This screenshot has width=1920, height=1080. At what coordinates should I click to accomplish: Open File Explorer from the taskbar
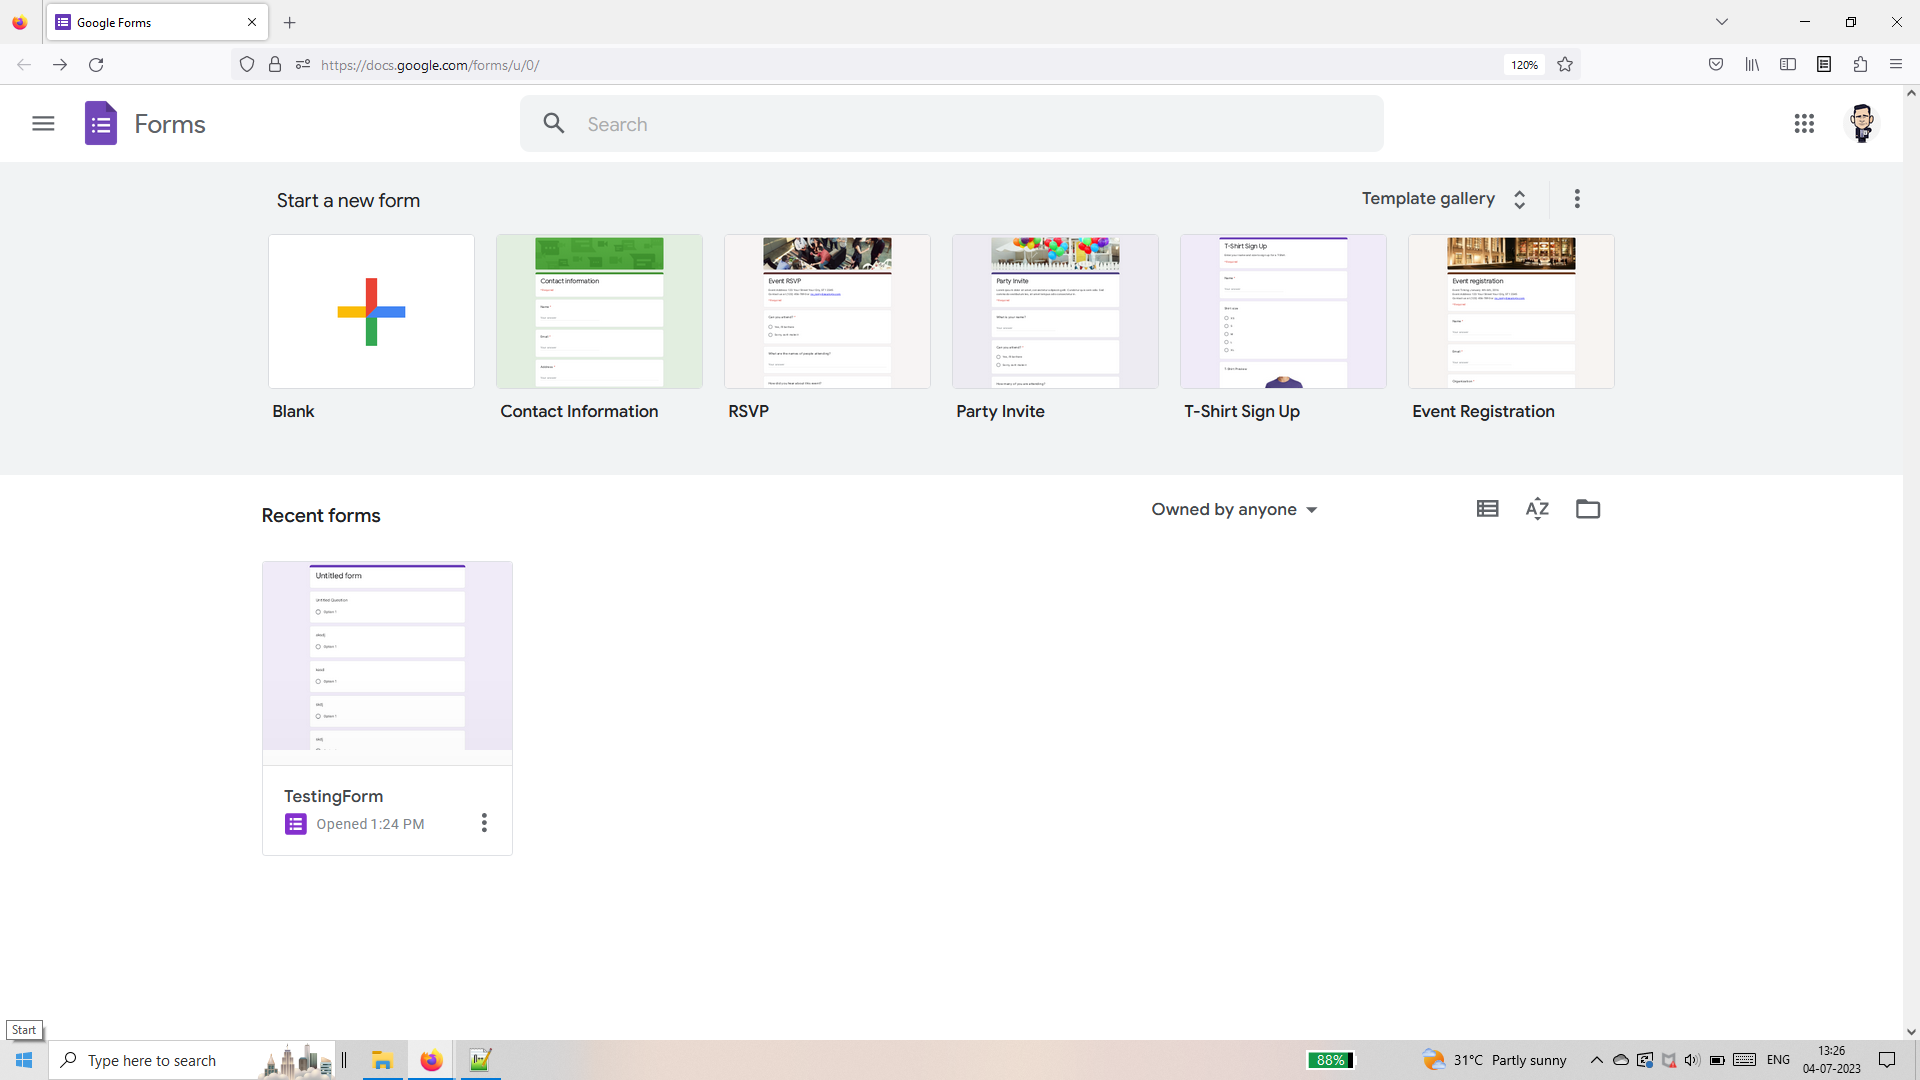(382, 1060)
